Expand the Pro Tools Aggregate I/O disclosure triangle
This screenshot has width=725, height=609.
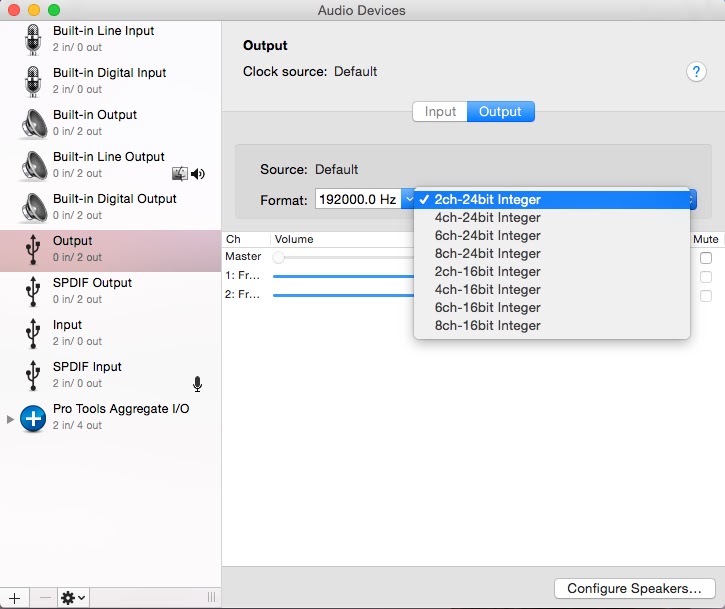[x=10, y=419]
